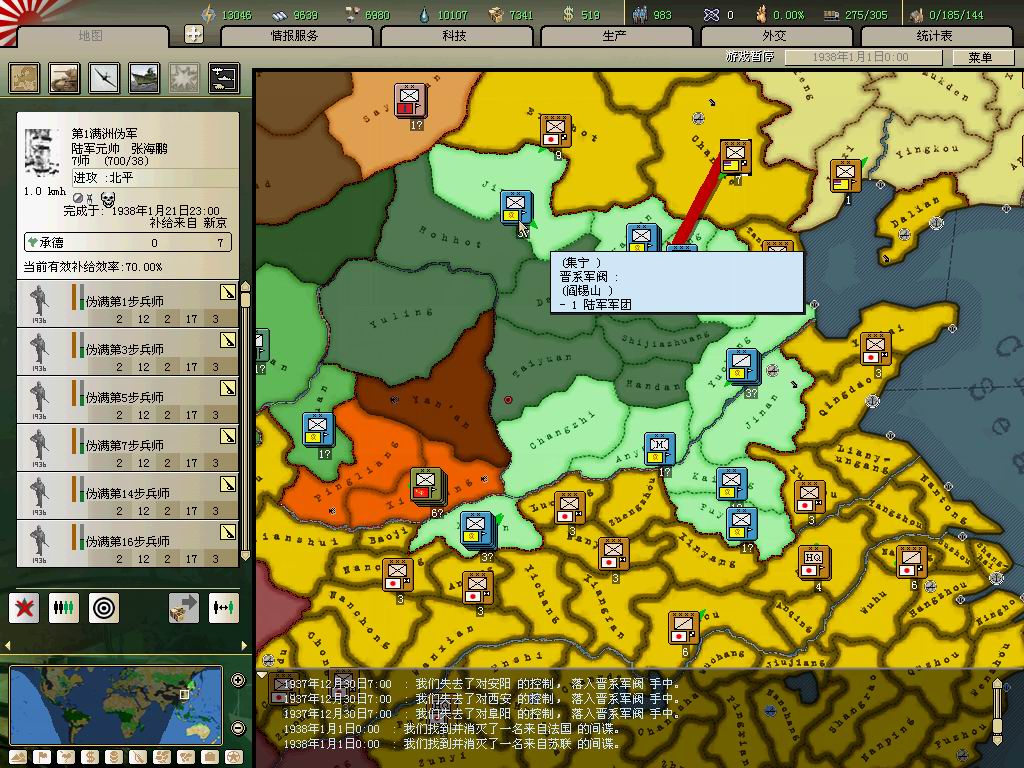Viewport: 1024px width, 768px height.
Task: Click the message log scrollbar
Action: tap(997, 712)
